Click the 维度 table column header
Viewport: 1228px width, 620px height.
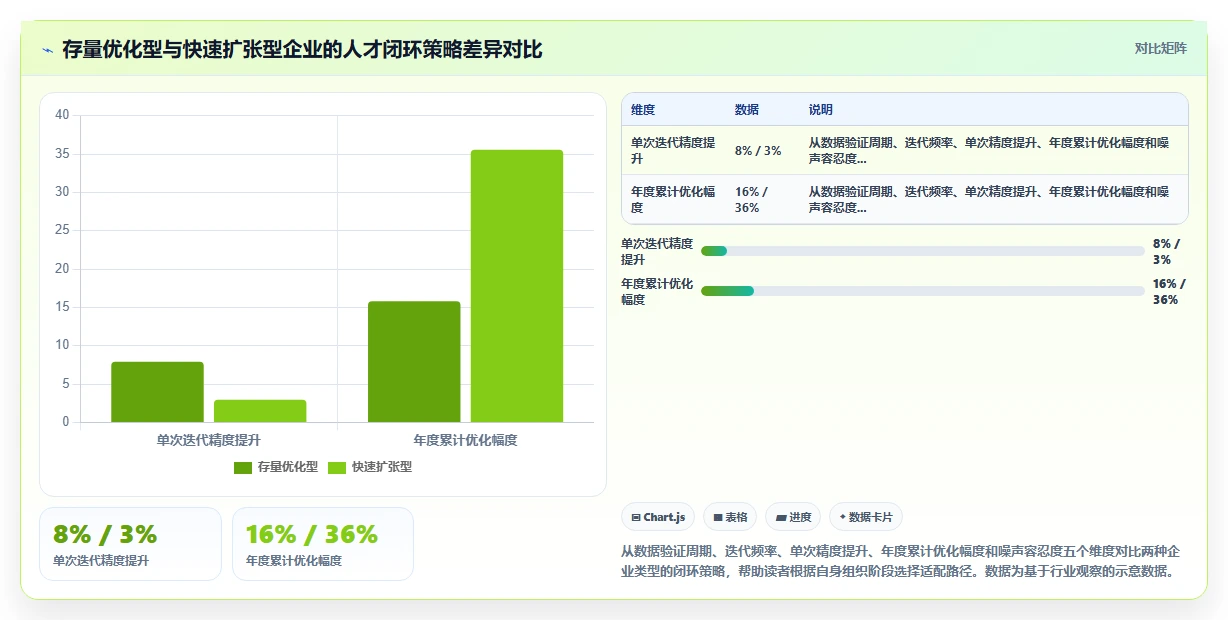(x=643, y=110)
